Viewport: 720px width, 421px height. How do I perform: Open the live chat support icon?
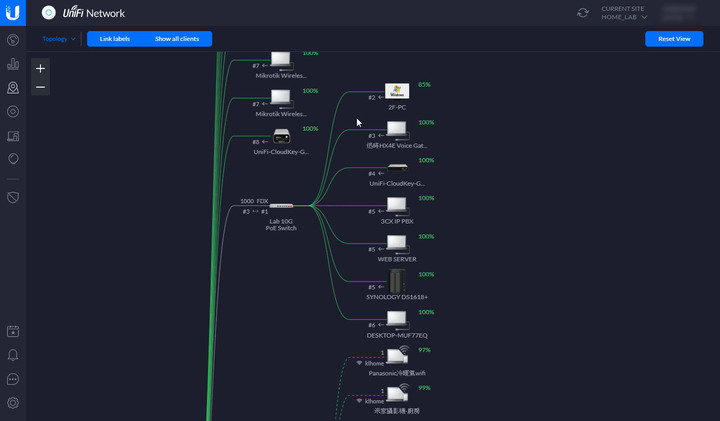[13, 379]
